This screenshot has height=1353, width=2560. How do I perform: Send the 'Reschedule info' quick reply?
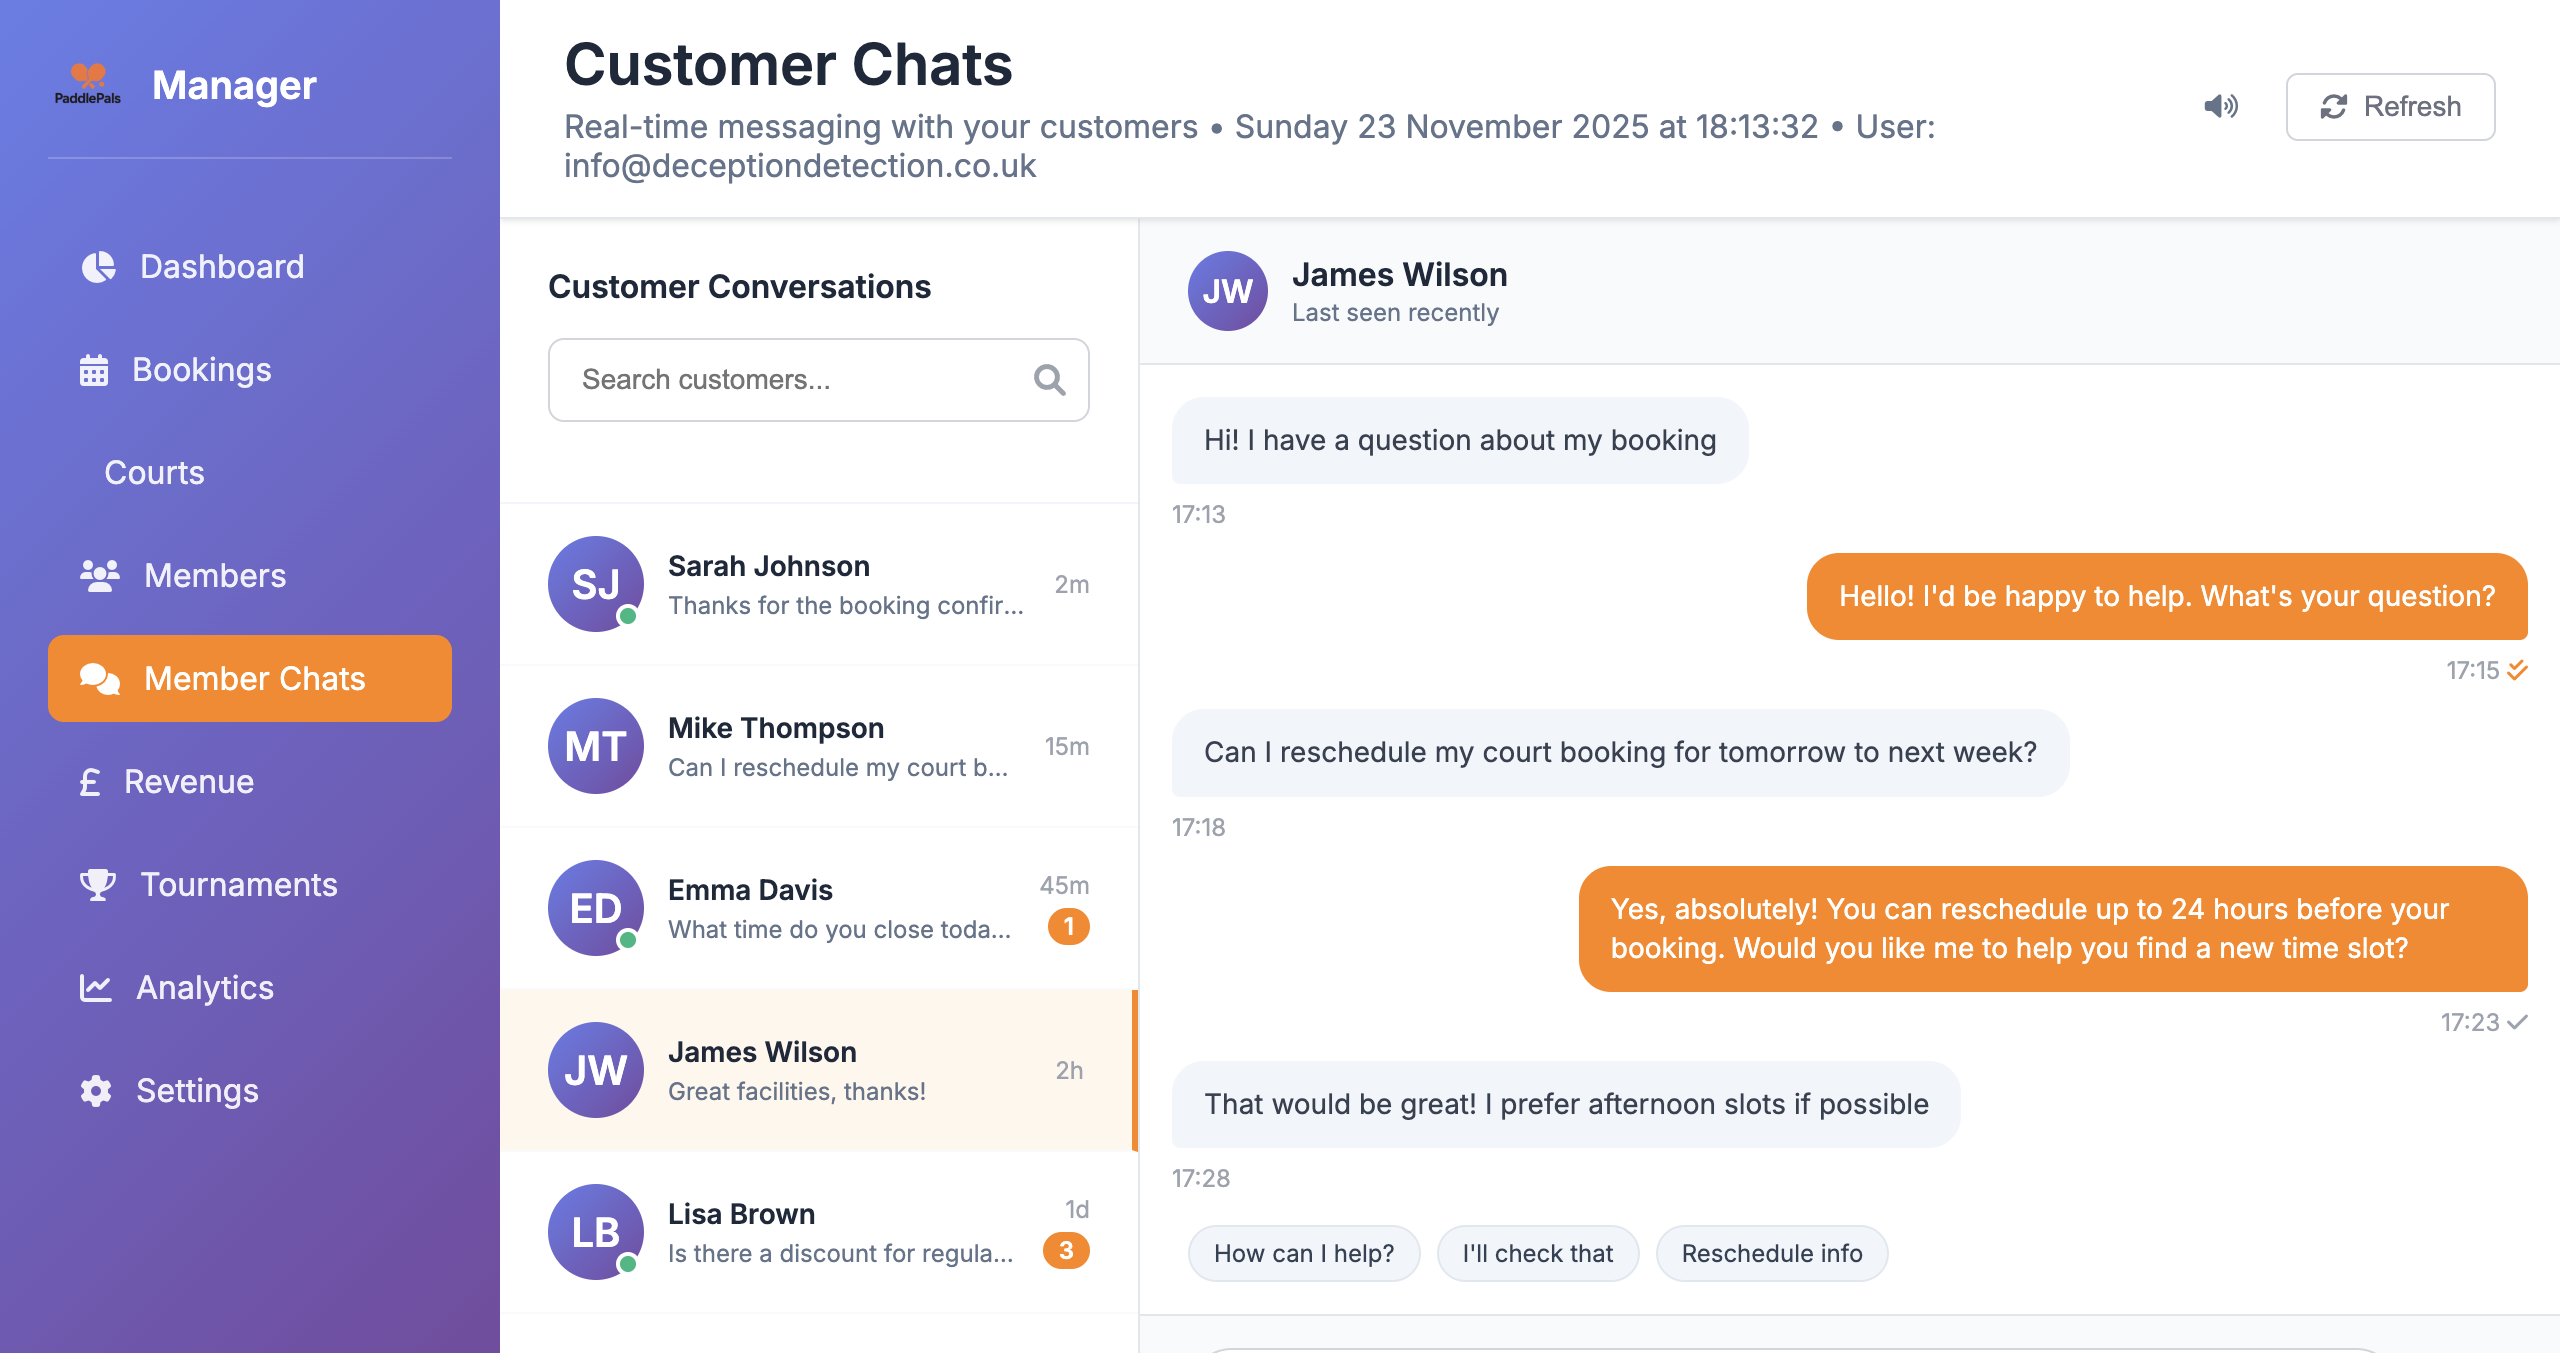coord(1772,1253)
